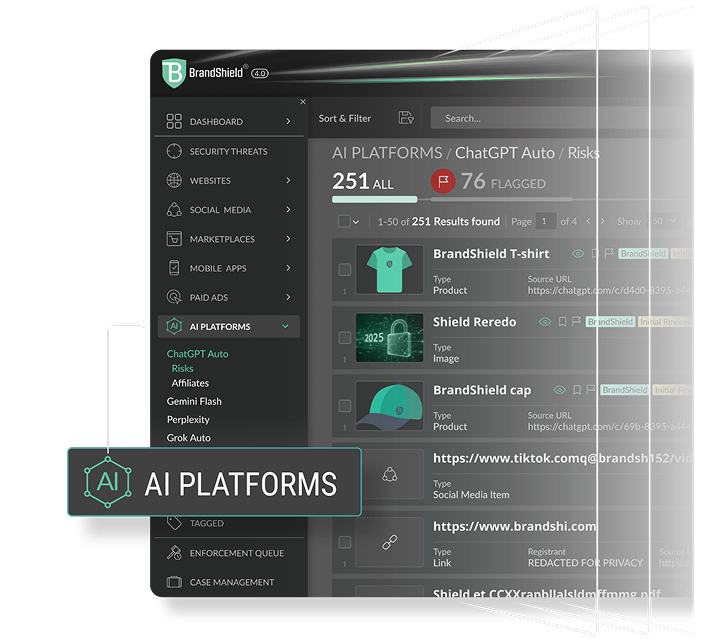The height and width of the screenshot is (642, 717).
Task: Switch to the 251 ALL tab
Action: (363, 182)
